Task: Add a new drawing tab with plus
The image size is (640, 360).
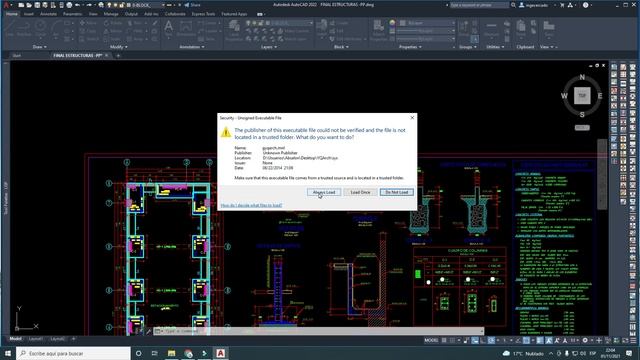Action: coord(118,56)
